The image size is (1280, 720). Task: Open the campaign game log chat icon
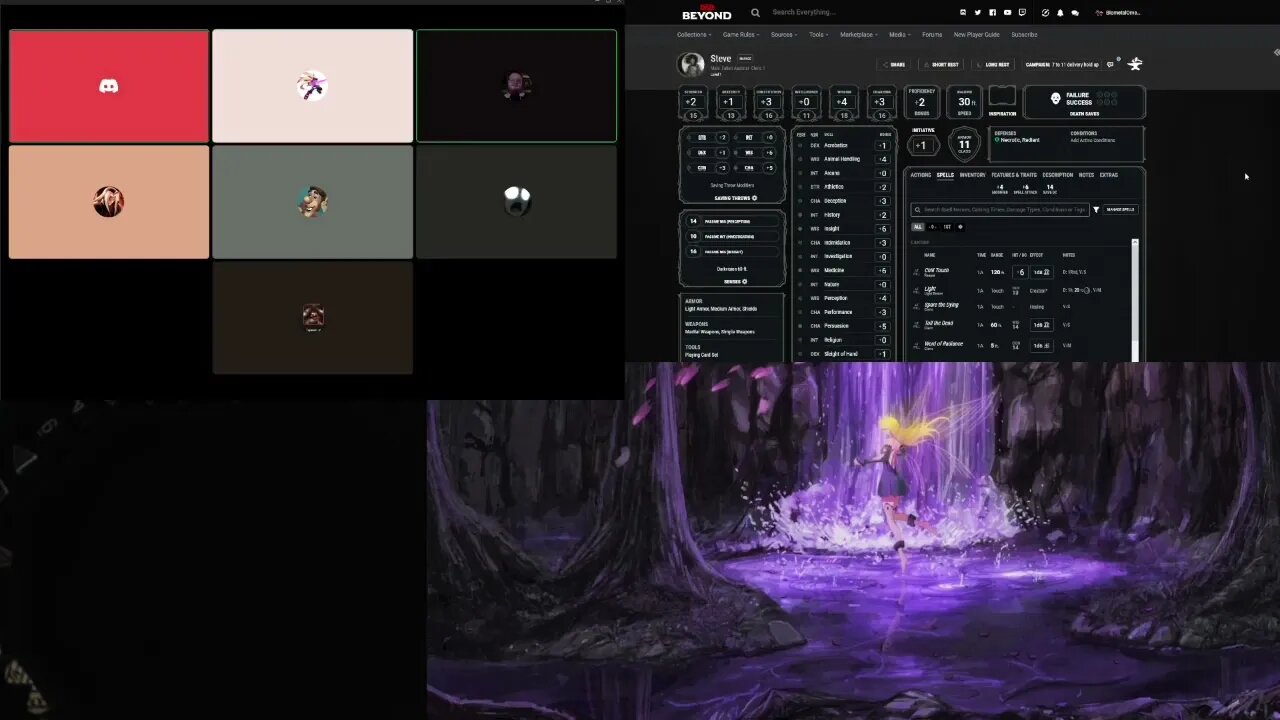pos(1110,64)
